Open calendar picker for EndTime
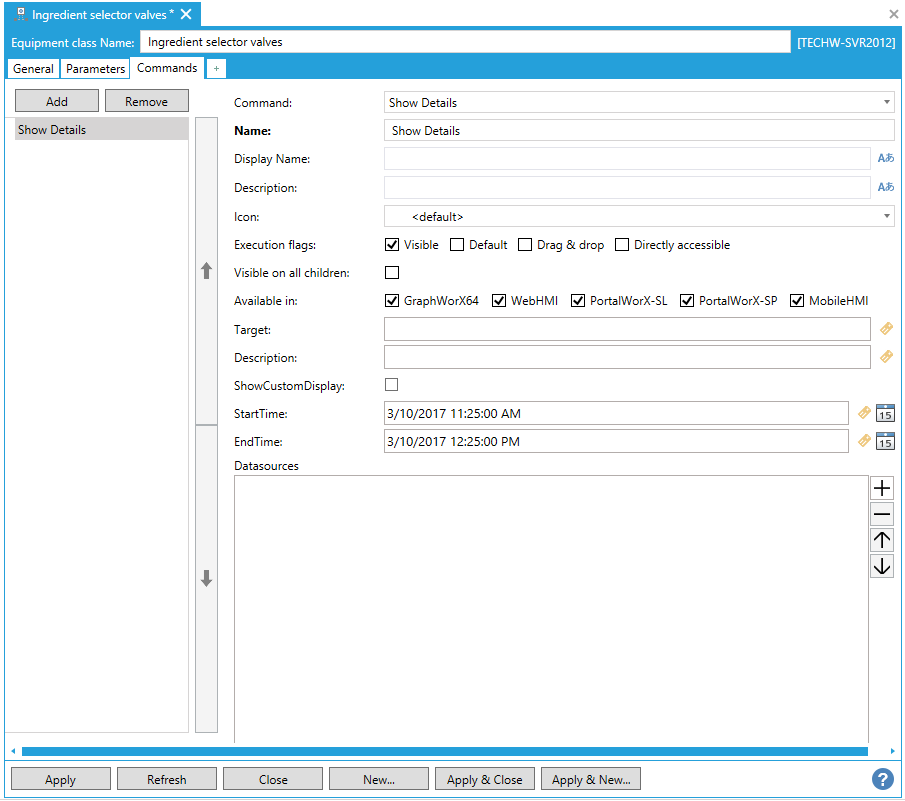 click(885, 441)
